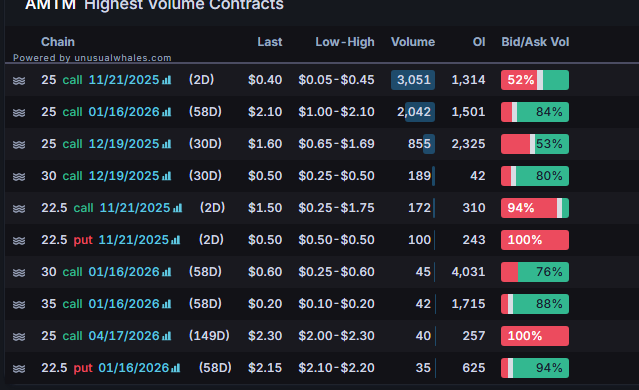Sort by Last column header
Screen dimensions: 639x390
[269, 42]
